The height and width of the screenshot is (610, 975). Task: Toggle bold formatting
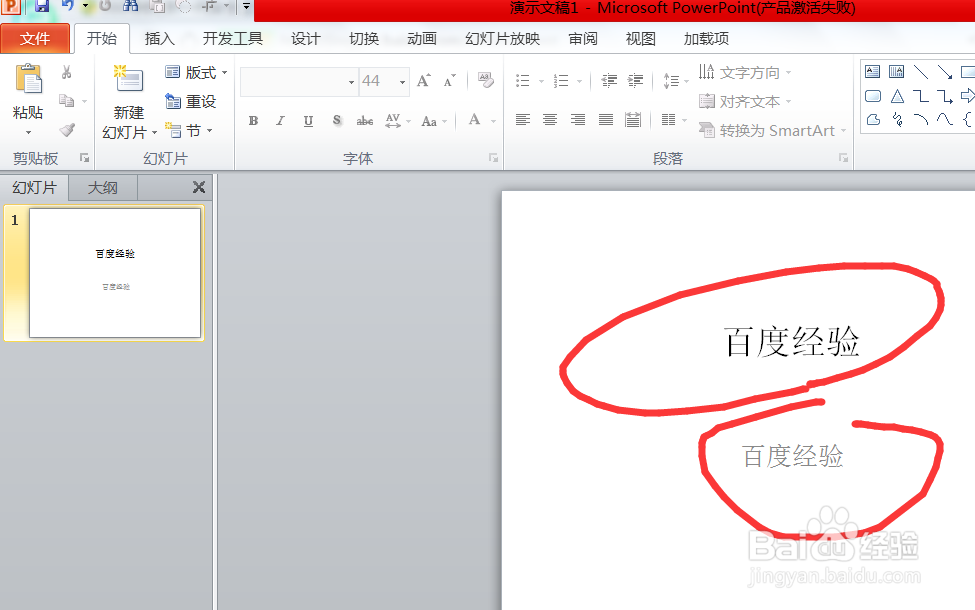click(253, 121)
